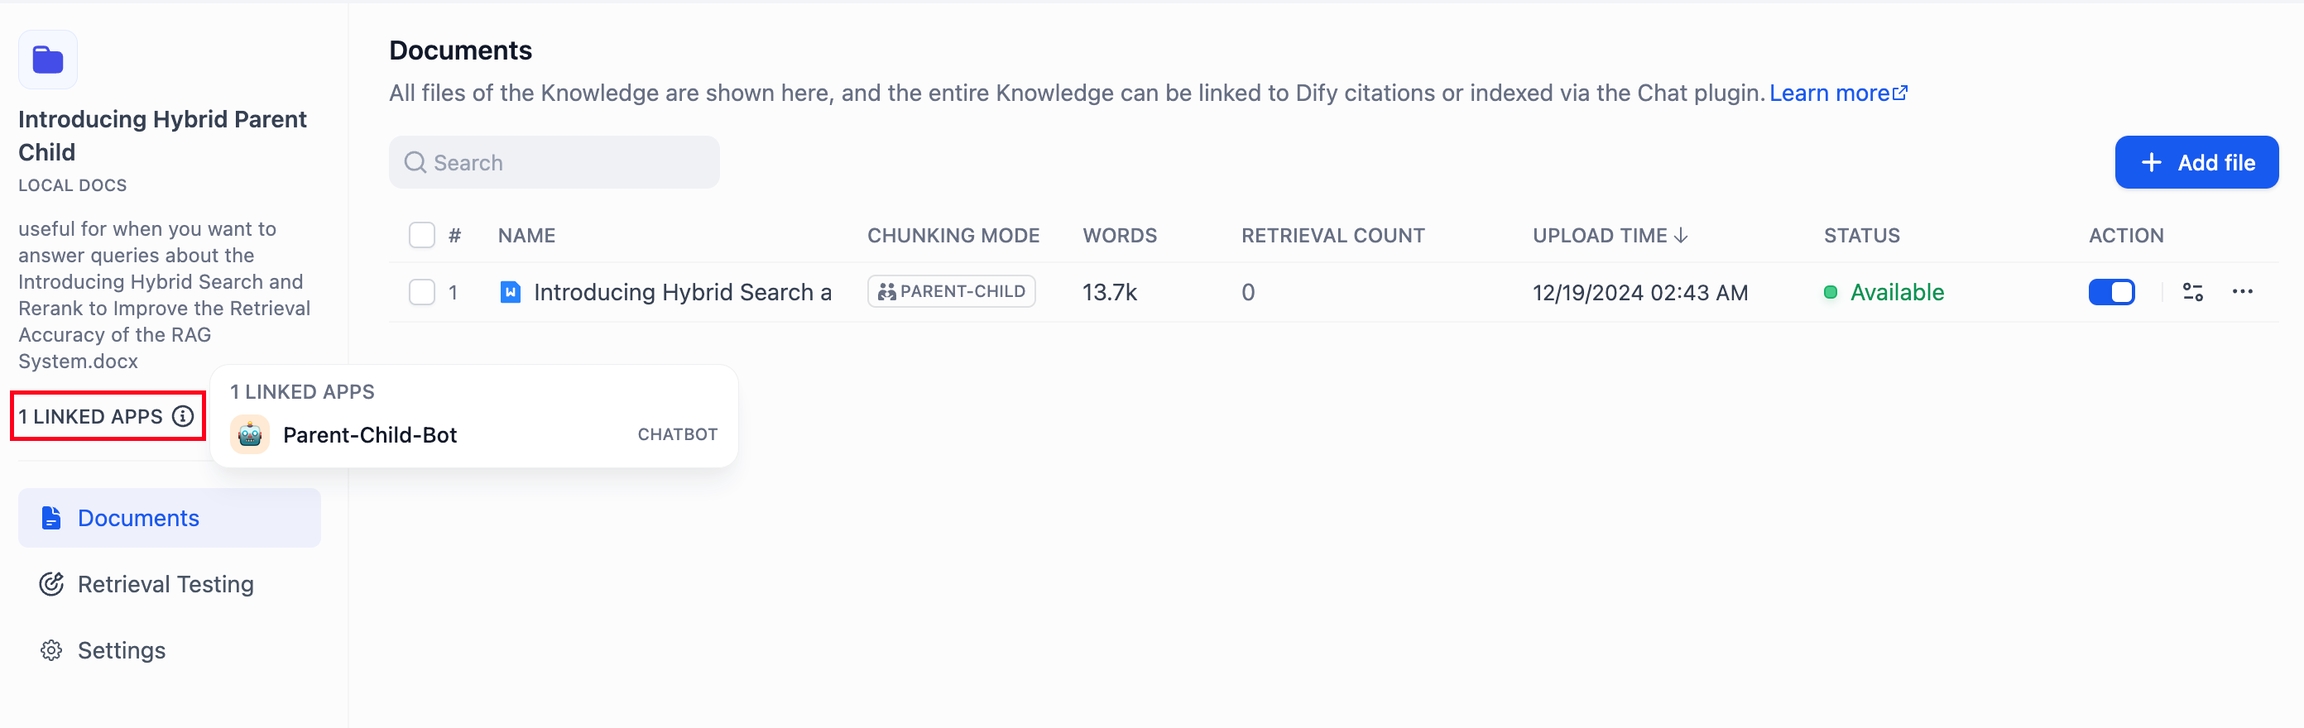Click the Retrieval Testing target icon
Image resolution: width=2304 pixels, height=728 pixels.
tap(51, 584)
